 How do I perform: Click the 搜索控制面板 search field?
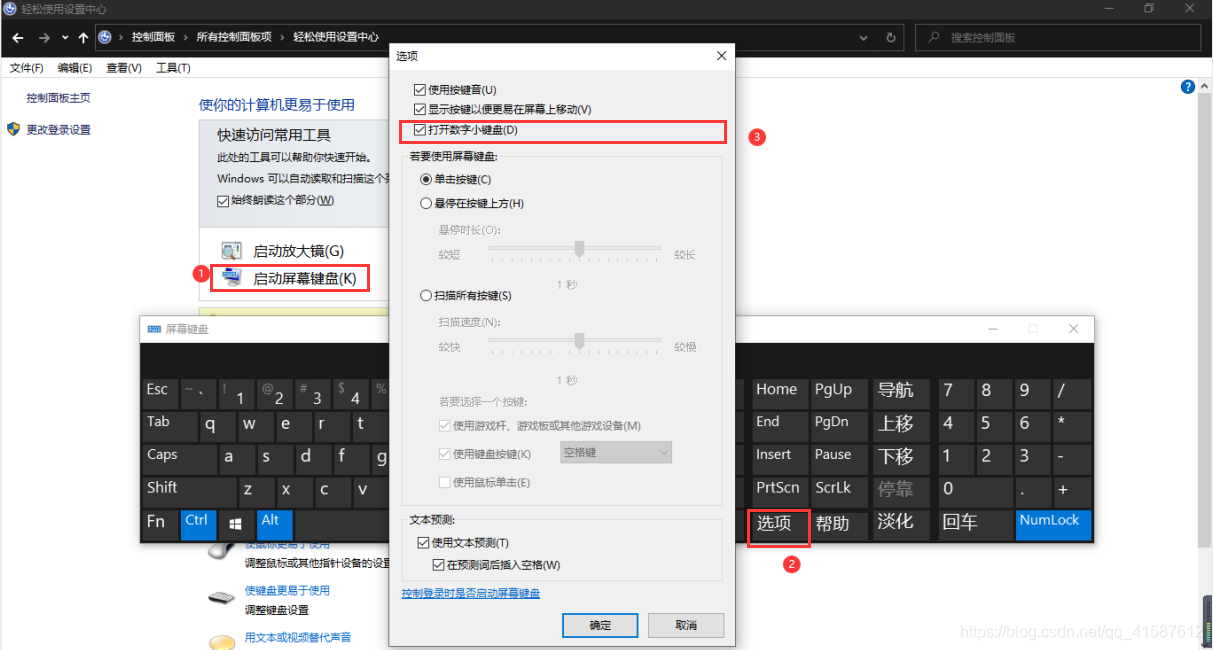(x=1060, y=37)
